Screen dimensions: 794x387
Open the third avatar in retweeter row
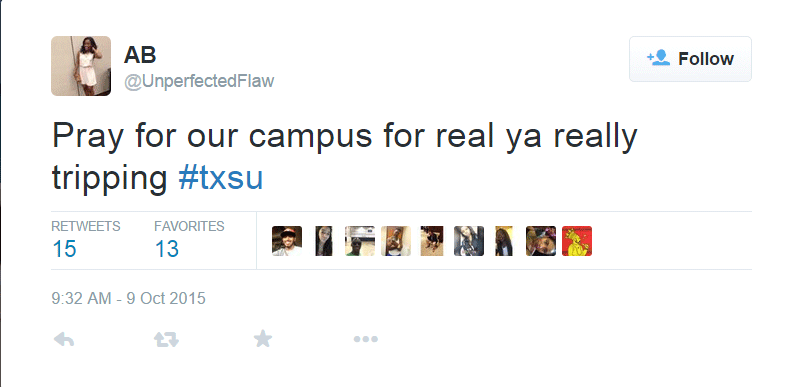click(360, 241)
